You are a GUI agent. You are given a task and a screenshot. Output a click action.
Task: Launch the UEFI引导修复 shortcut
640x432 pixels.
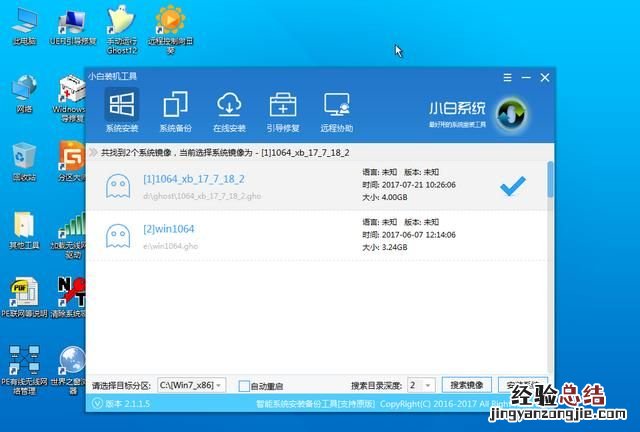[72, 27]
